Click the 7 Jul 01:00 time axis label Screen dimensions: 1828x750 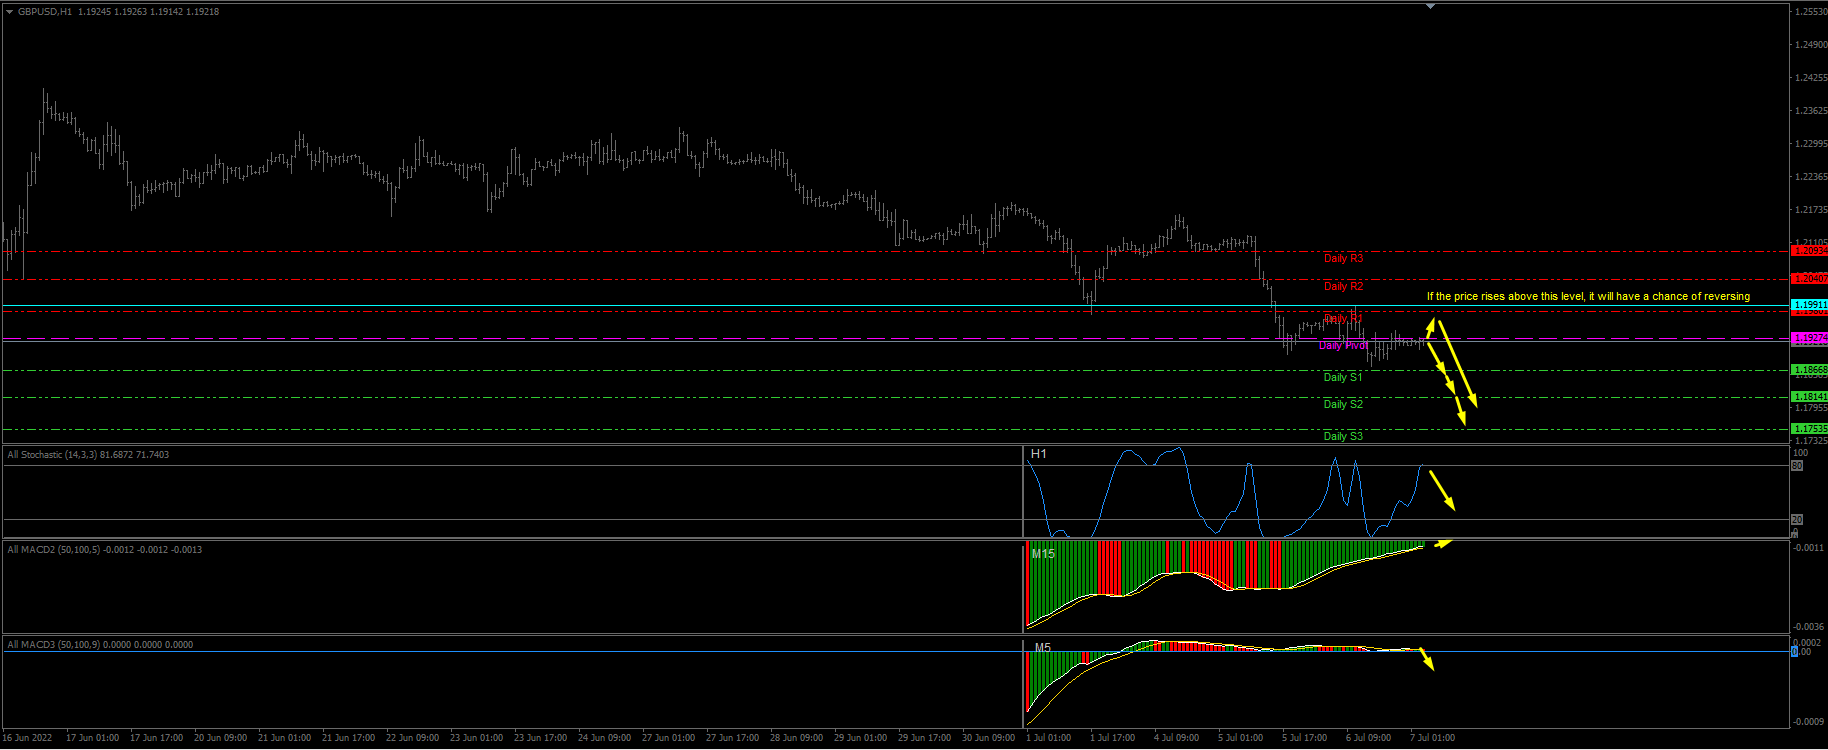click(x=1432, y=738)
